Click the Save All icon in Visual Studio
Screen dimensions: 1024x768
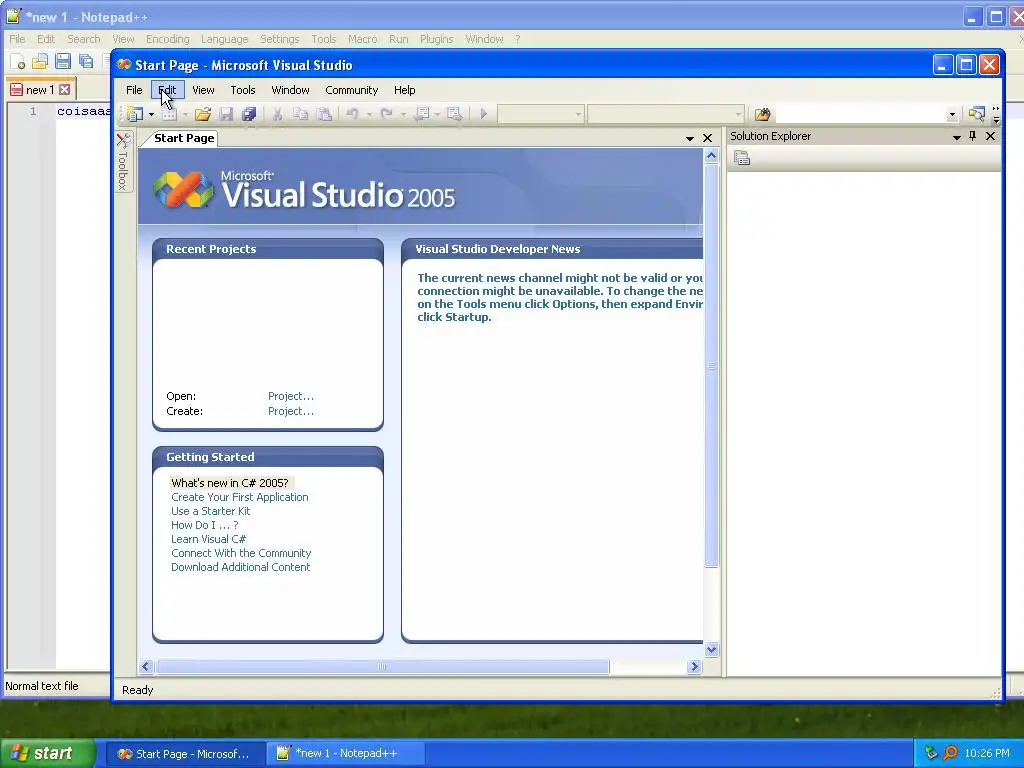(x=249, y=114)
